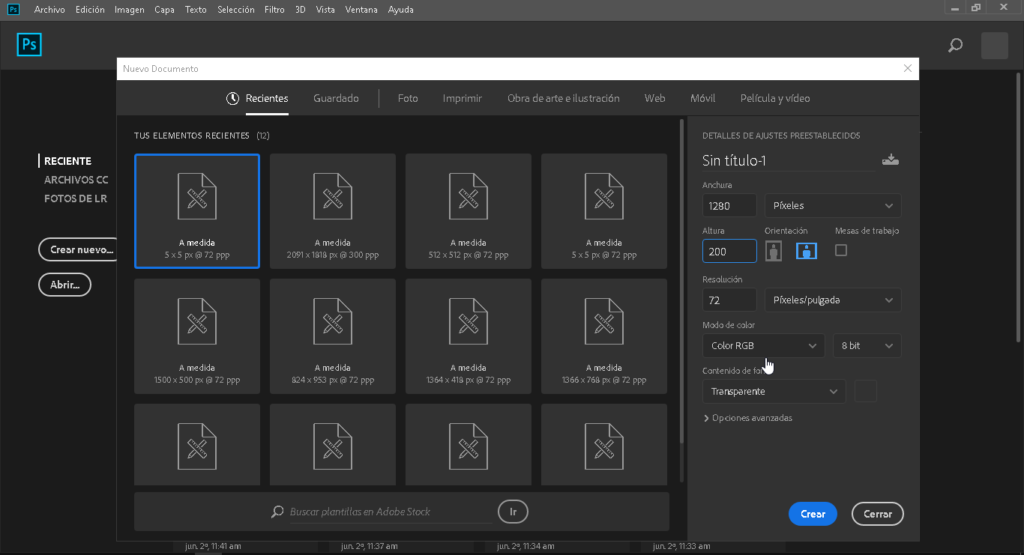Open the Imagen menu

click(129, 10)
